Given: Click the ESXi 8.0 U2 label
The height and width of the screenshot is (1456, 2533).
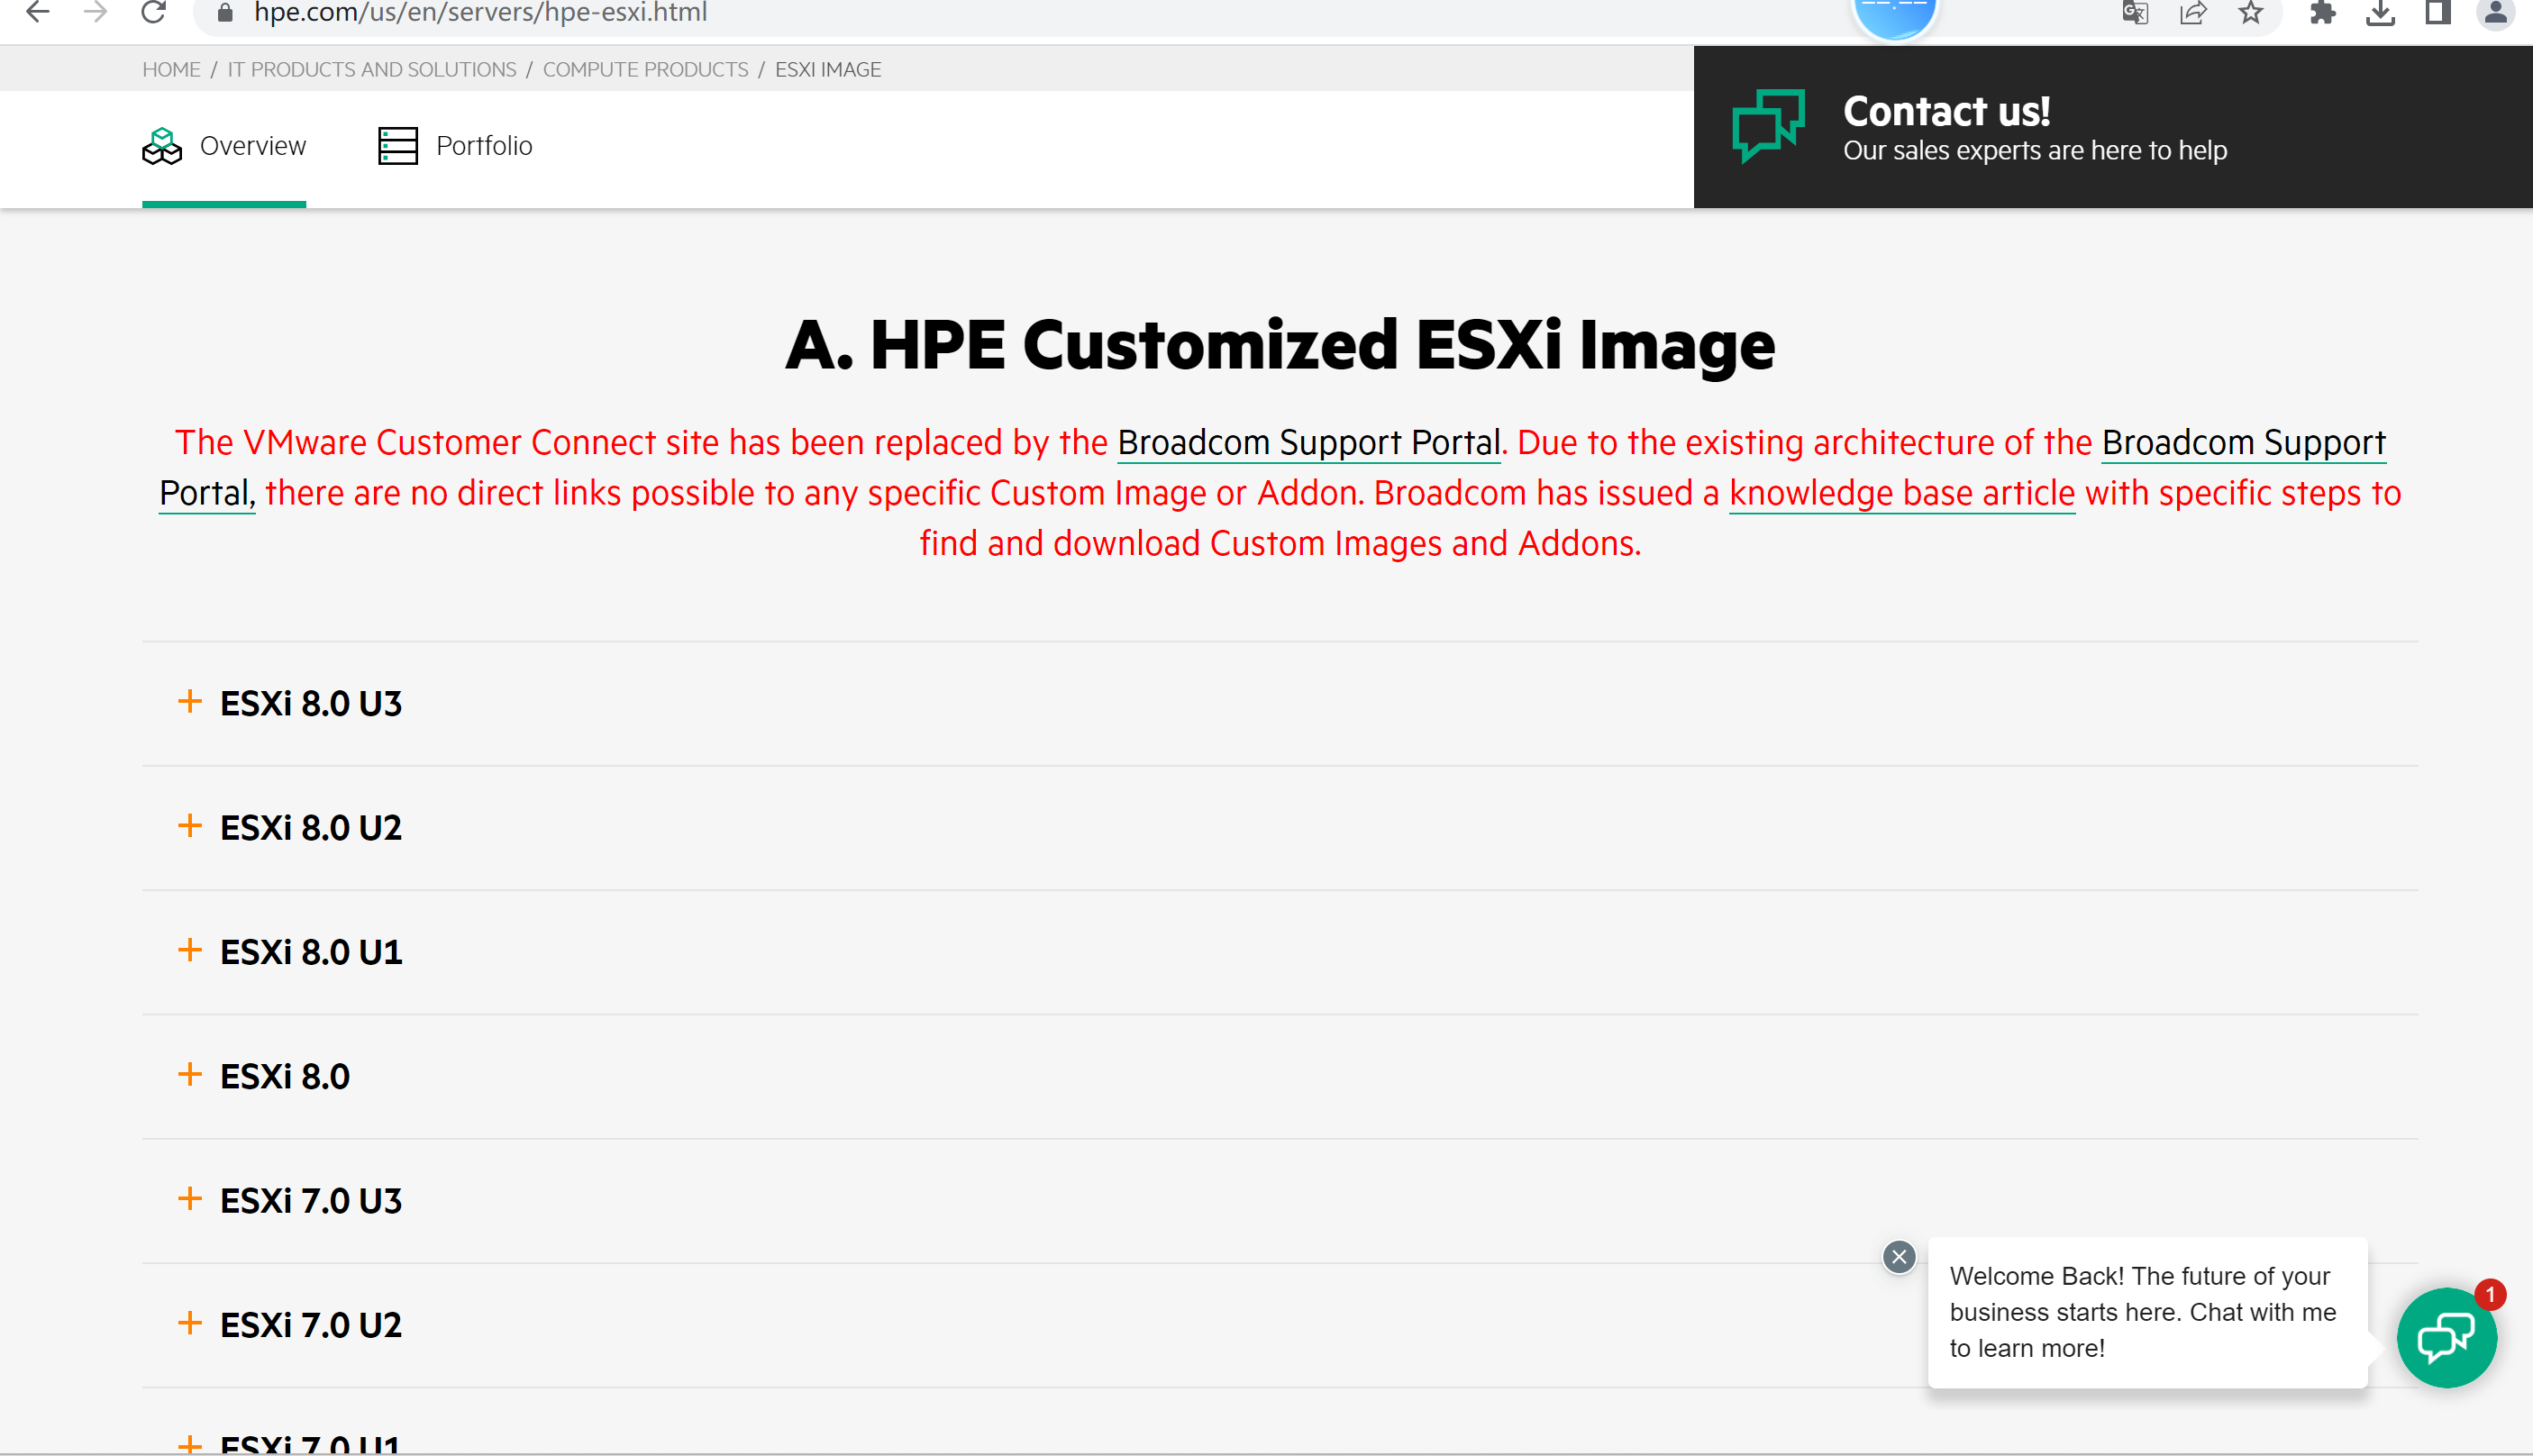Looking at the screenshot, I should click(311, 828).
